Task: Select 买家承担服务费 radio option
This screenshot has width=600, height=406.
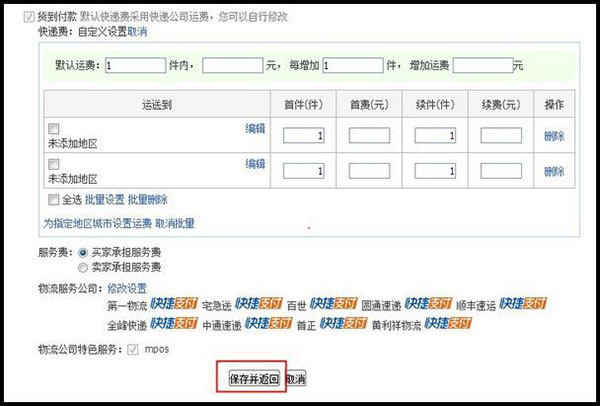Action: pyautogui.click(x=83, y=253)
